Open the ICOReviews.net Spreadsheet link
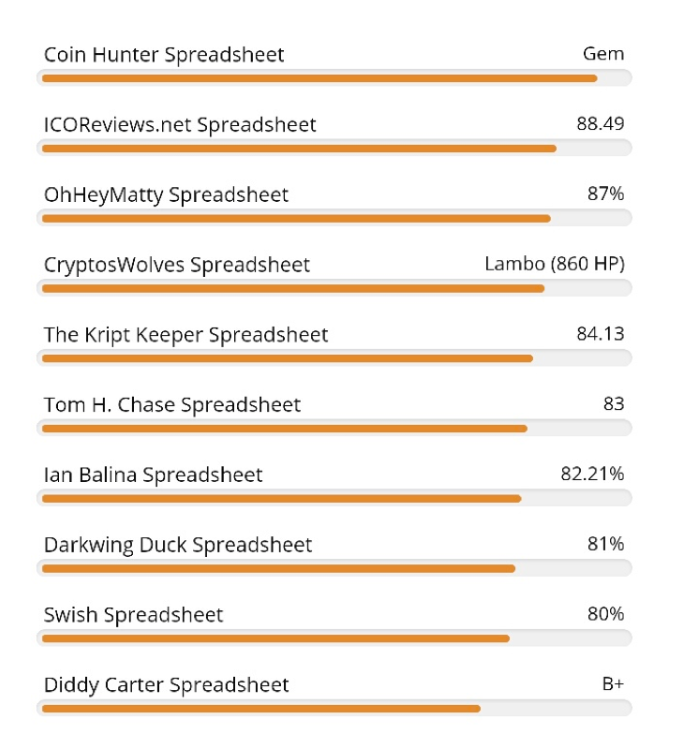Screen dimensions: 693x748 [x=180, y=125]
